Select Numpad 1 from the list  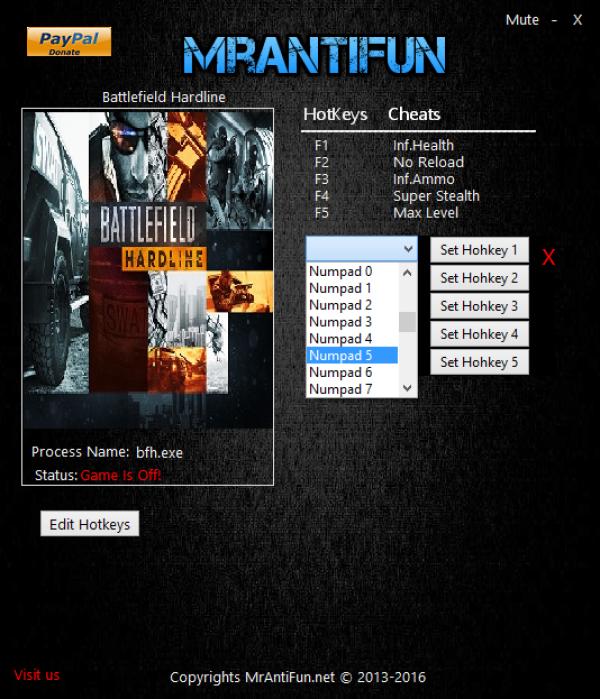tap(352, 288)
